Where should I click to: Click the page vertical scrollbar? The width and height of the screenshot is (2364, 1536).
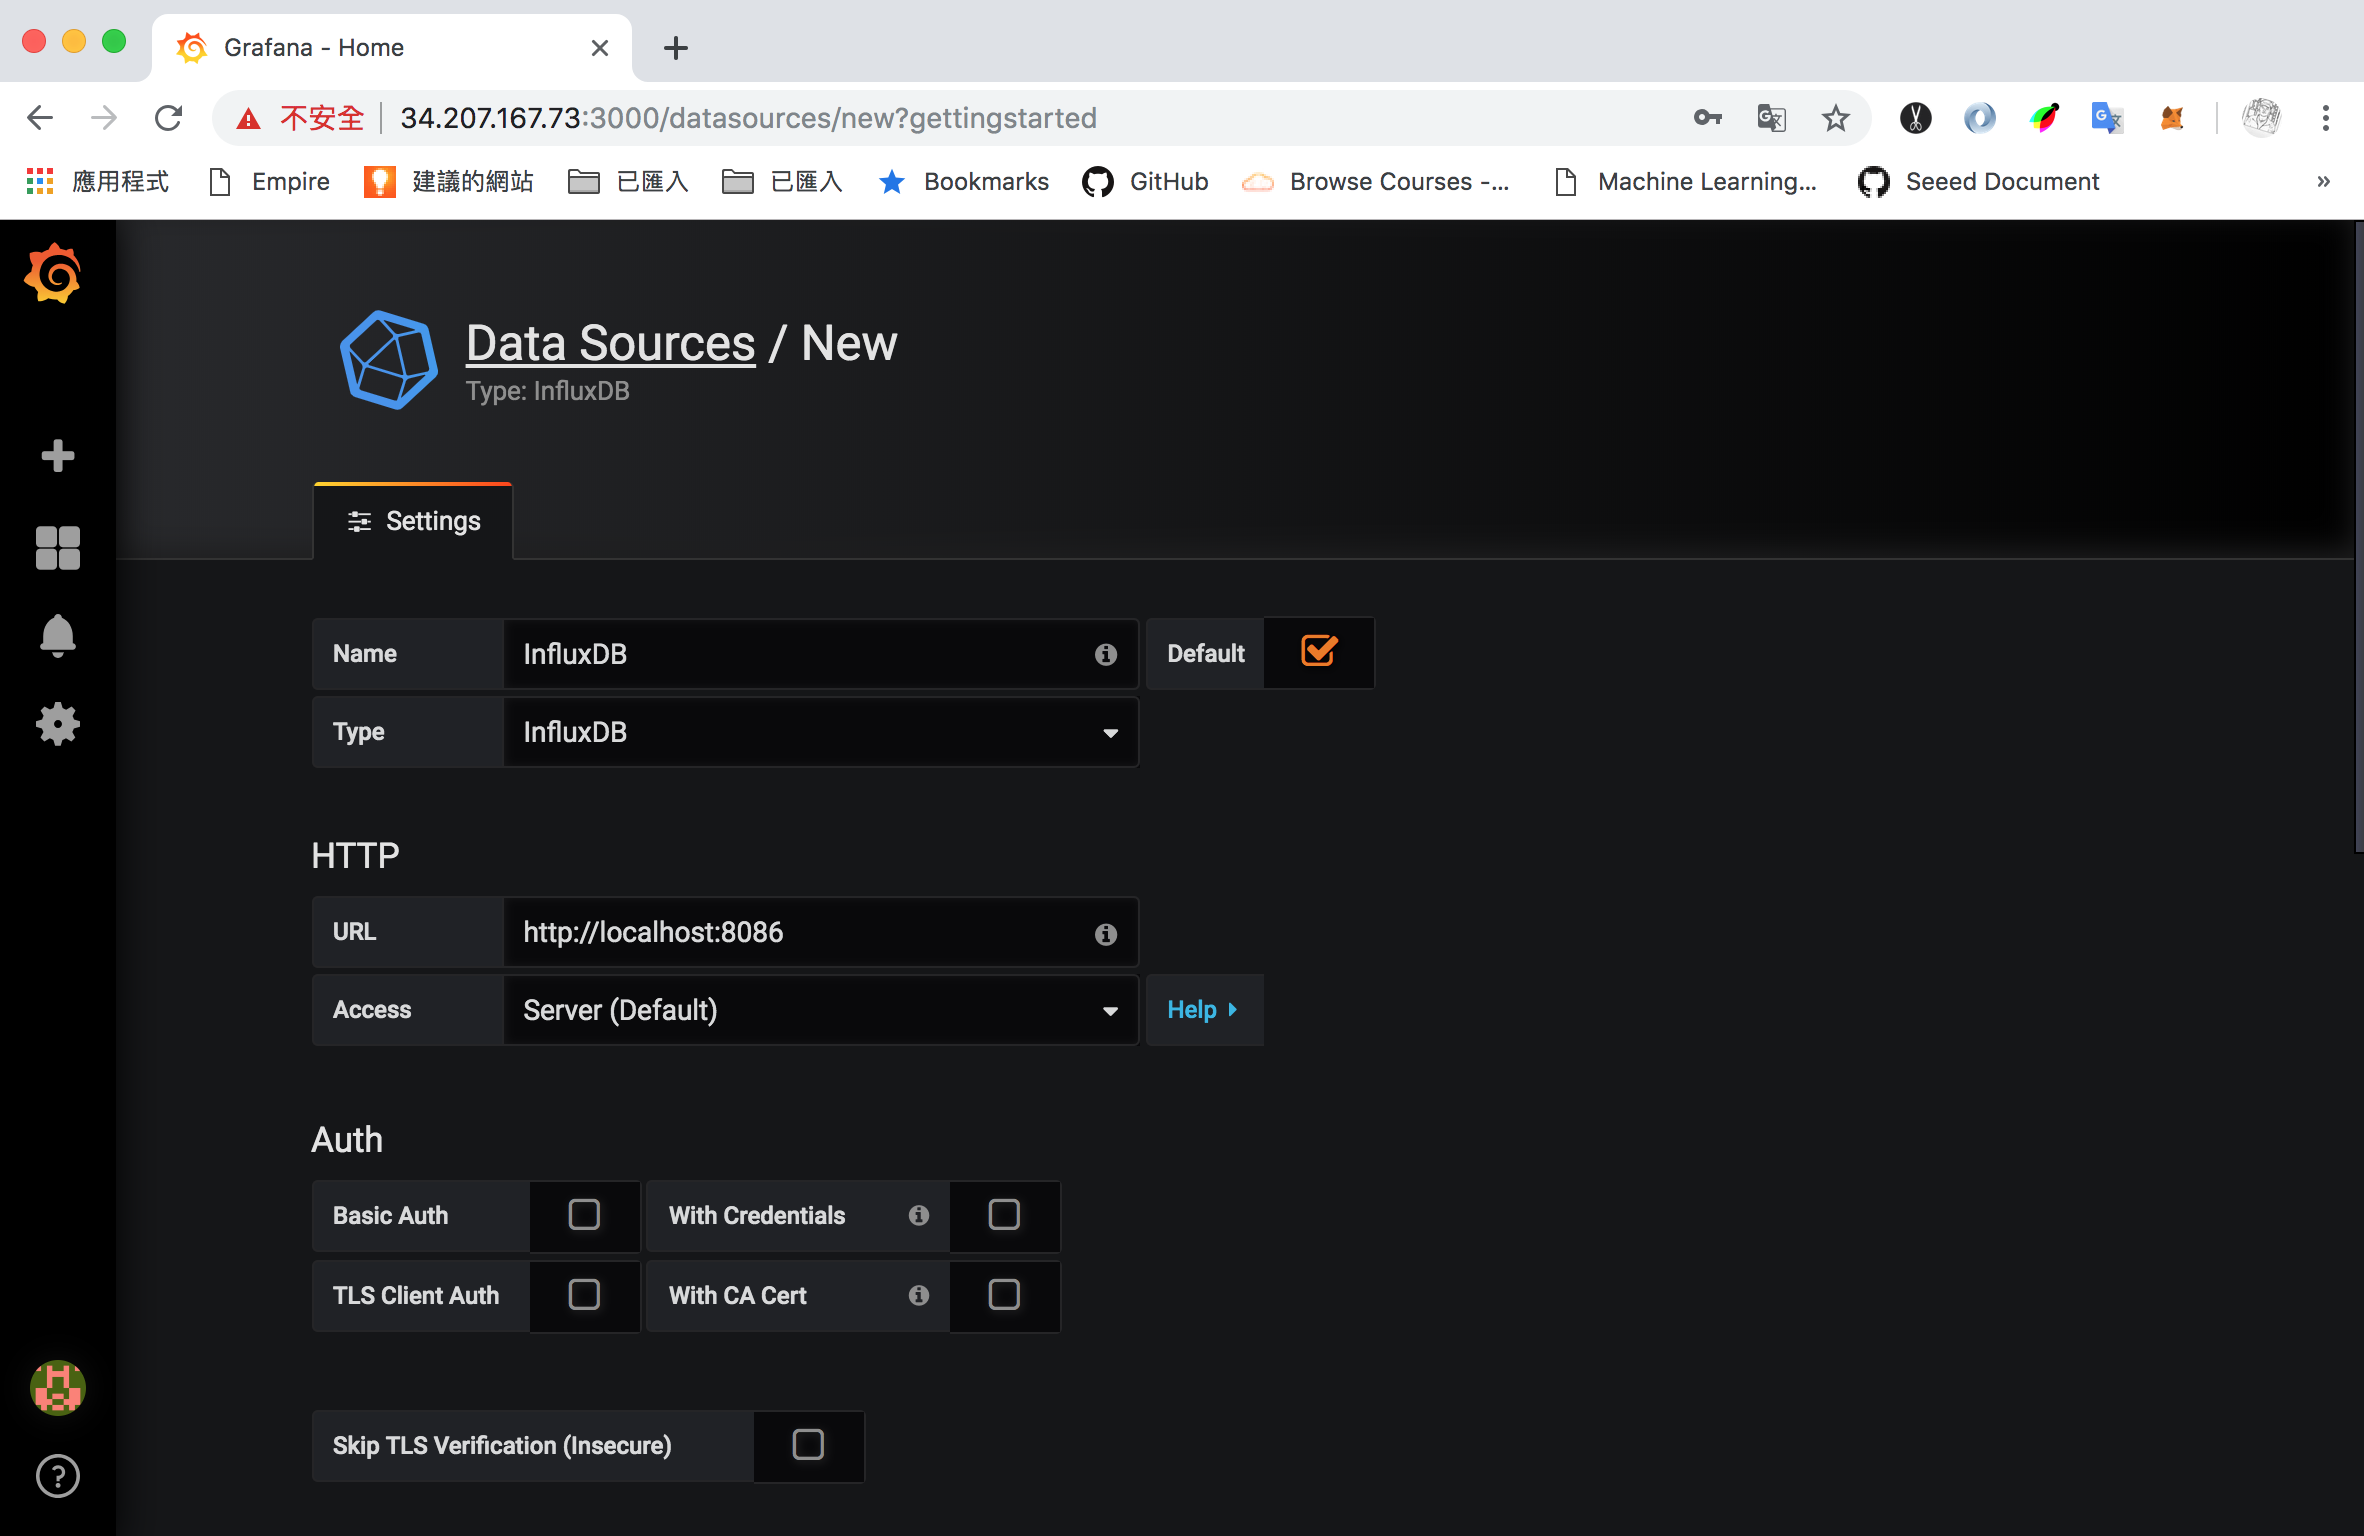click(2358, 536)
